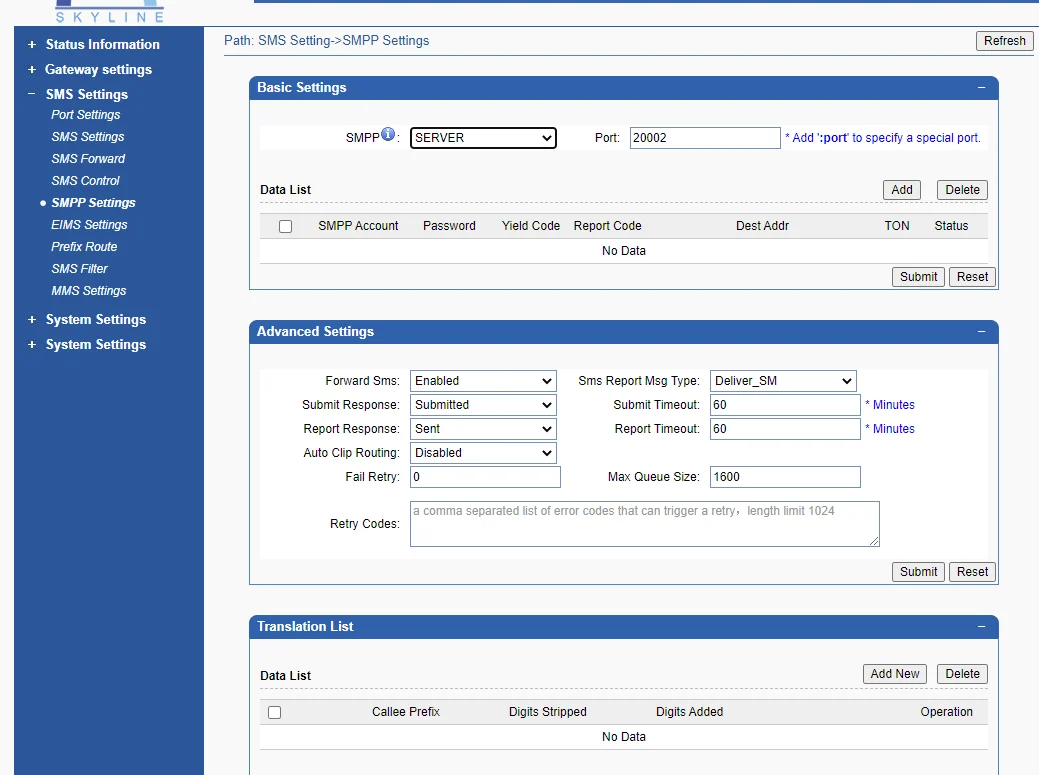
Task: Collapse the Translation List panel
Action: pos(982,627)
